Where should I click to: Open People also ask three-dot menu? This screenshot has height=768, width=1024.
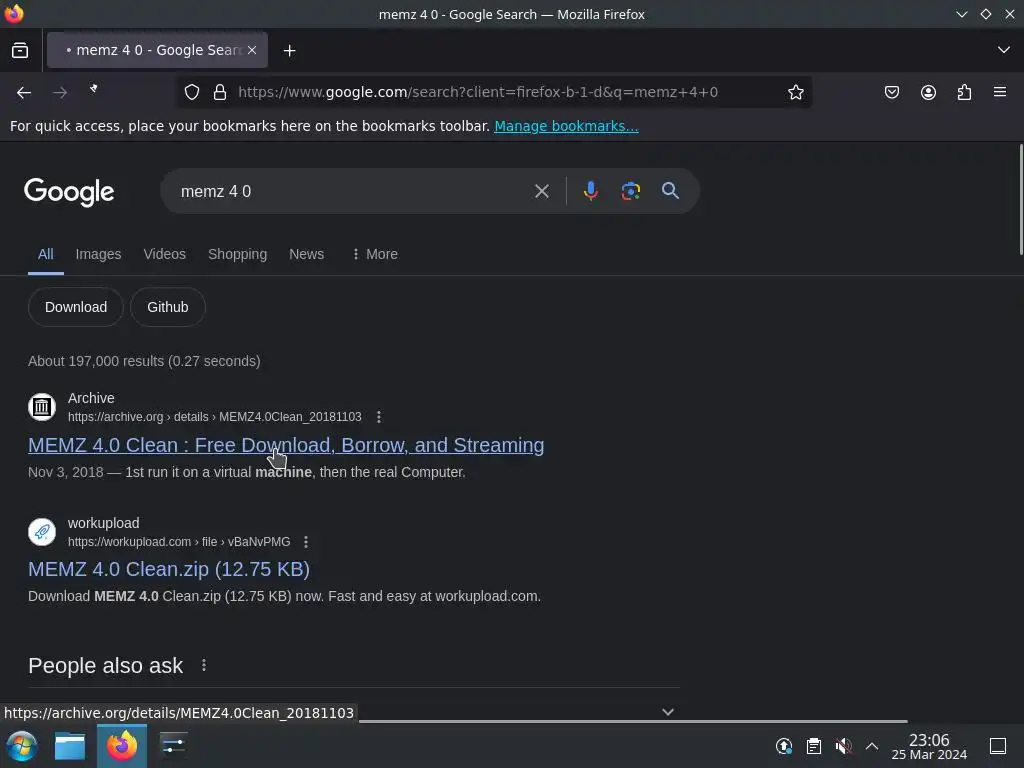[204, 665]
